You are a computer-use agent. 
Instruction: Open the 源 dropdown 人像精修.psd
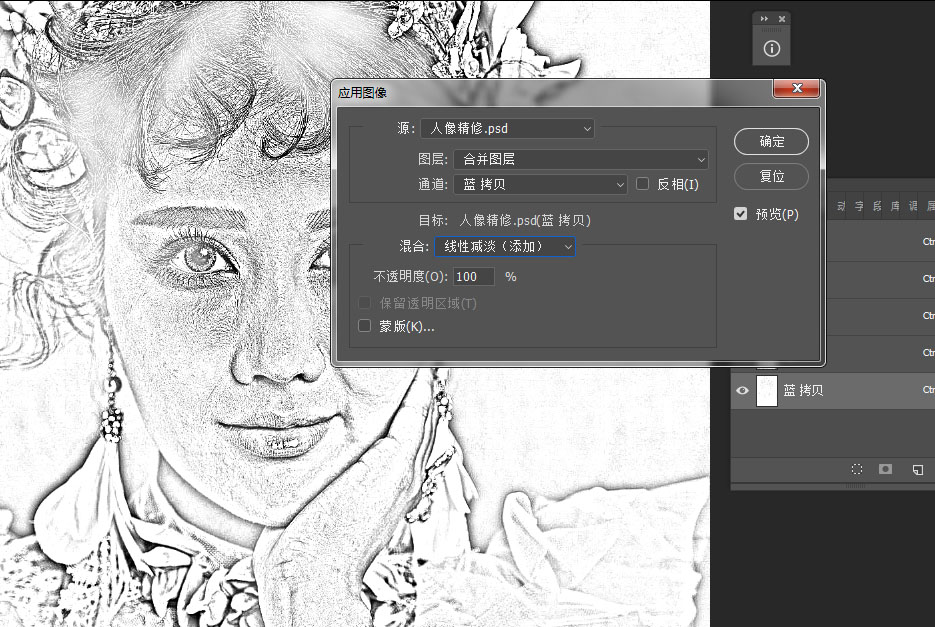(x=507, y=128)
